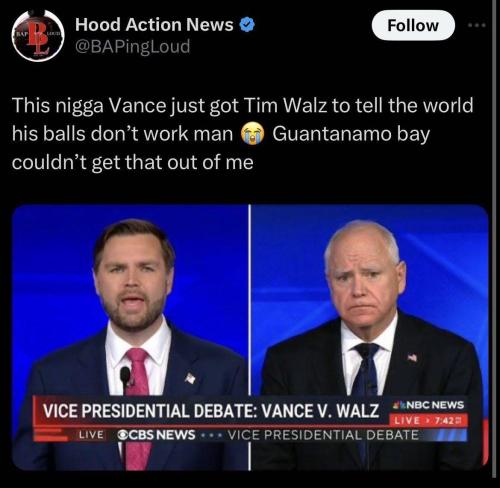The width and height of the screenshot is (500, 488).
Task: Click the Hood Action News display name
Action: 154,25
